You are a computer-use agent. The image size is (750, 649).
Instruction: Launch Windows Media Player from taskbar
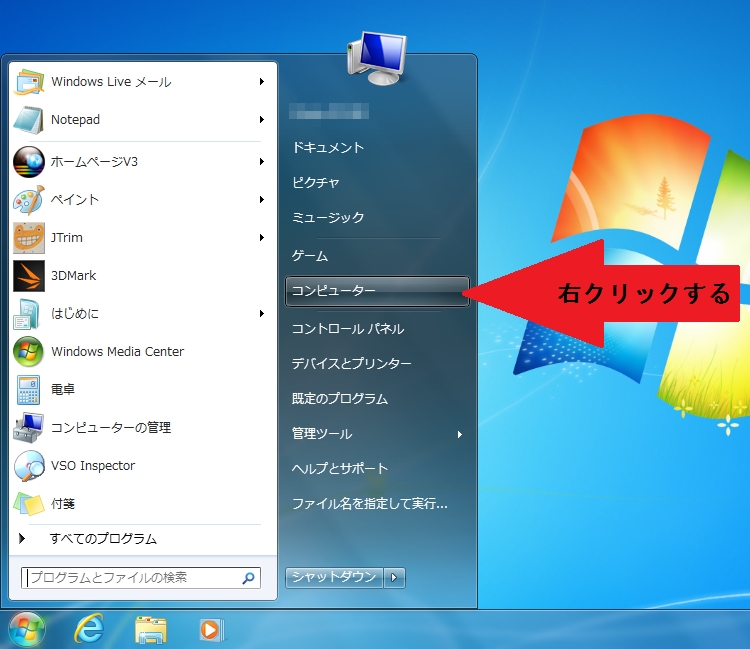pos(211,629)
